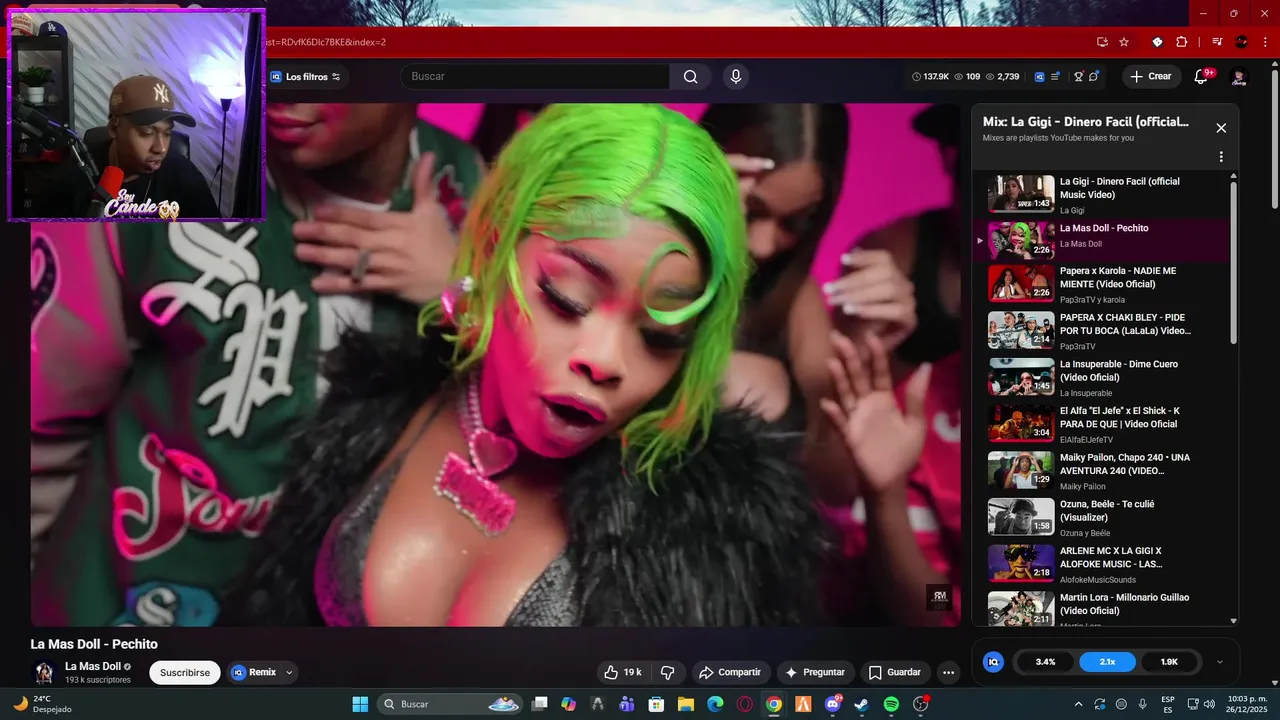Click vidIQ icon in score panel
Image resolution: width=1280 pixels, height=720 pixels.
pos(993,662)
